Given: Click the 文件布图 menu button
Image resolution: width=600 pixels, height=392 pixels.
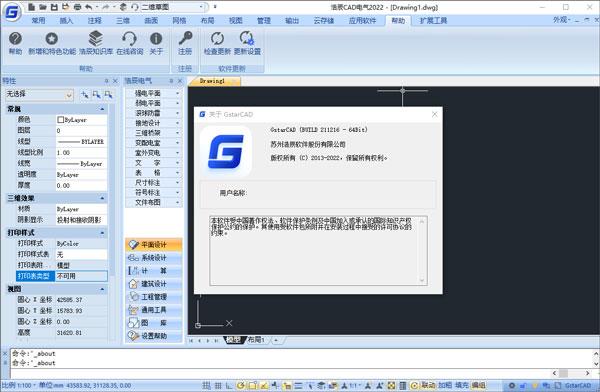Looking at the screenshot, I should [x=154, y=202].
